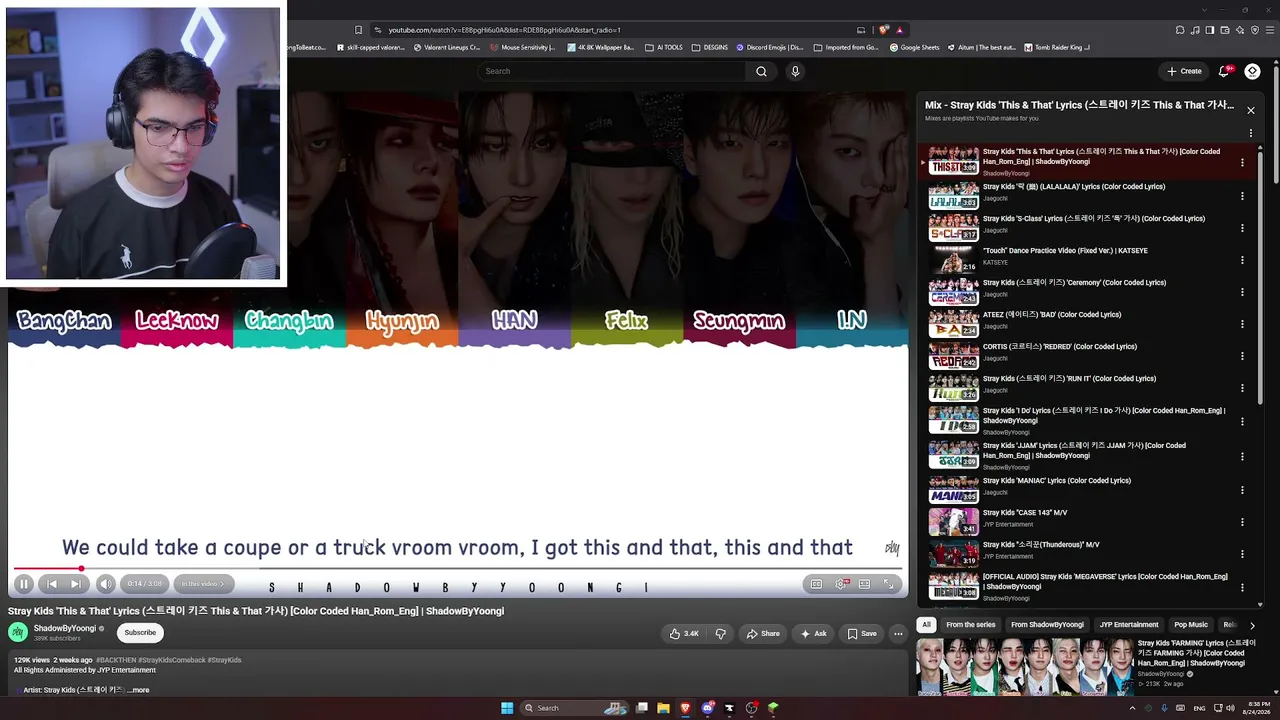The width and height of the screenshot is (1280, 720).
Task: Select 'JYP Entertainment' filter chip
Action: (1129, 625)
